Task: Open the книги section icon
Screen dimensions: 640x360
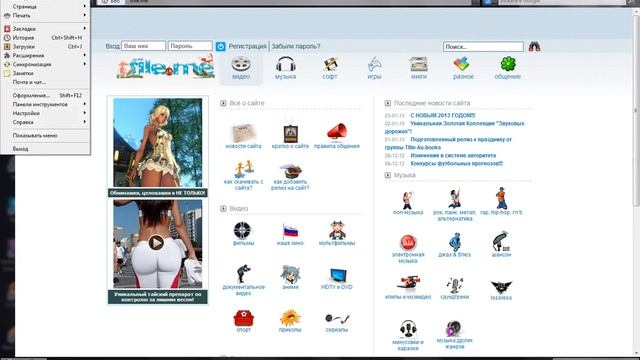Action: coord(419,64)
